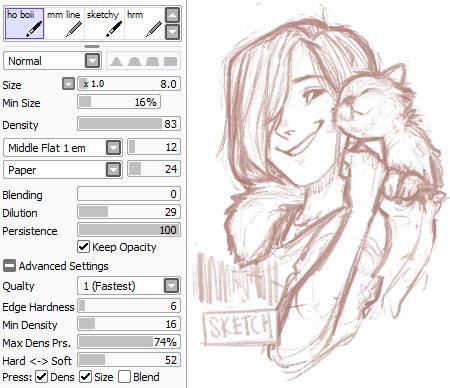Adjust the Max Dens Prs. slider at 74%
The width and height of the screenshot is (450, 388).
129,342
